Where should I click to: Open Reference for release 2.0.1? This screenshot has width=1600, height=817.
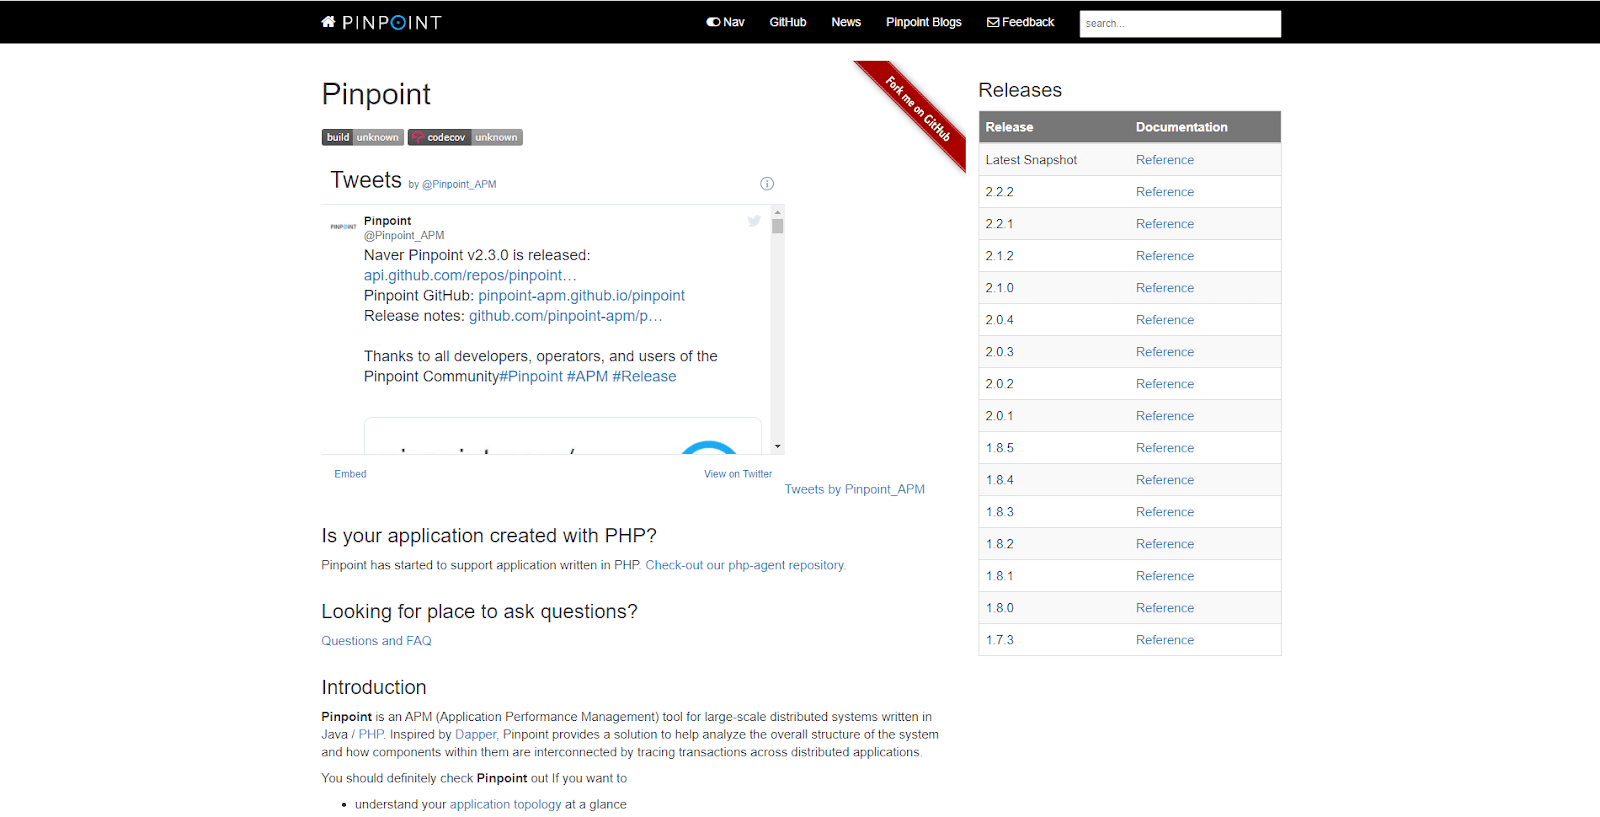pyautogui.click(x=1165, y=416)
